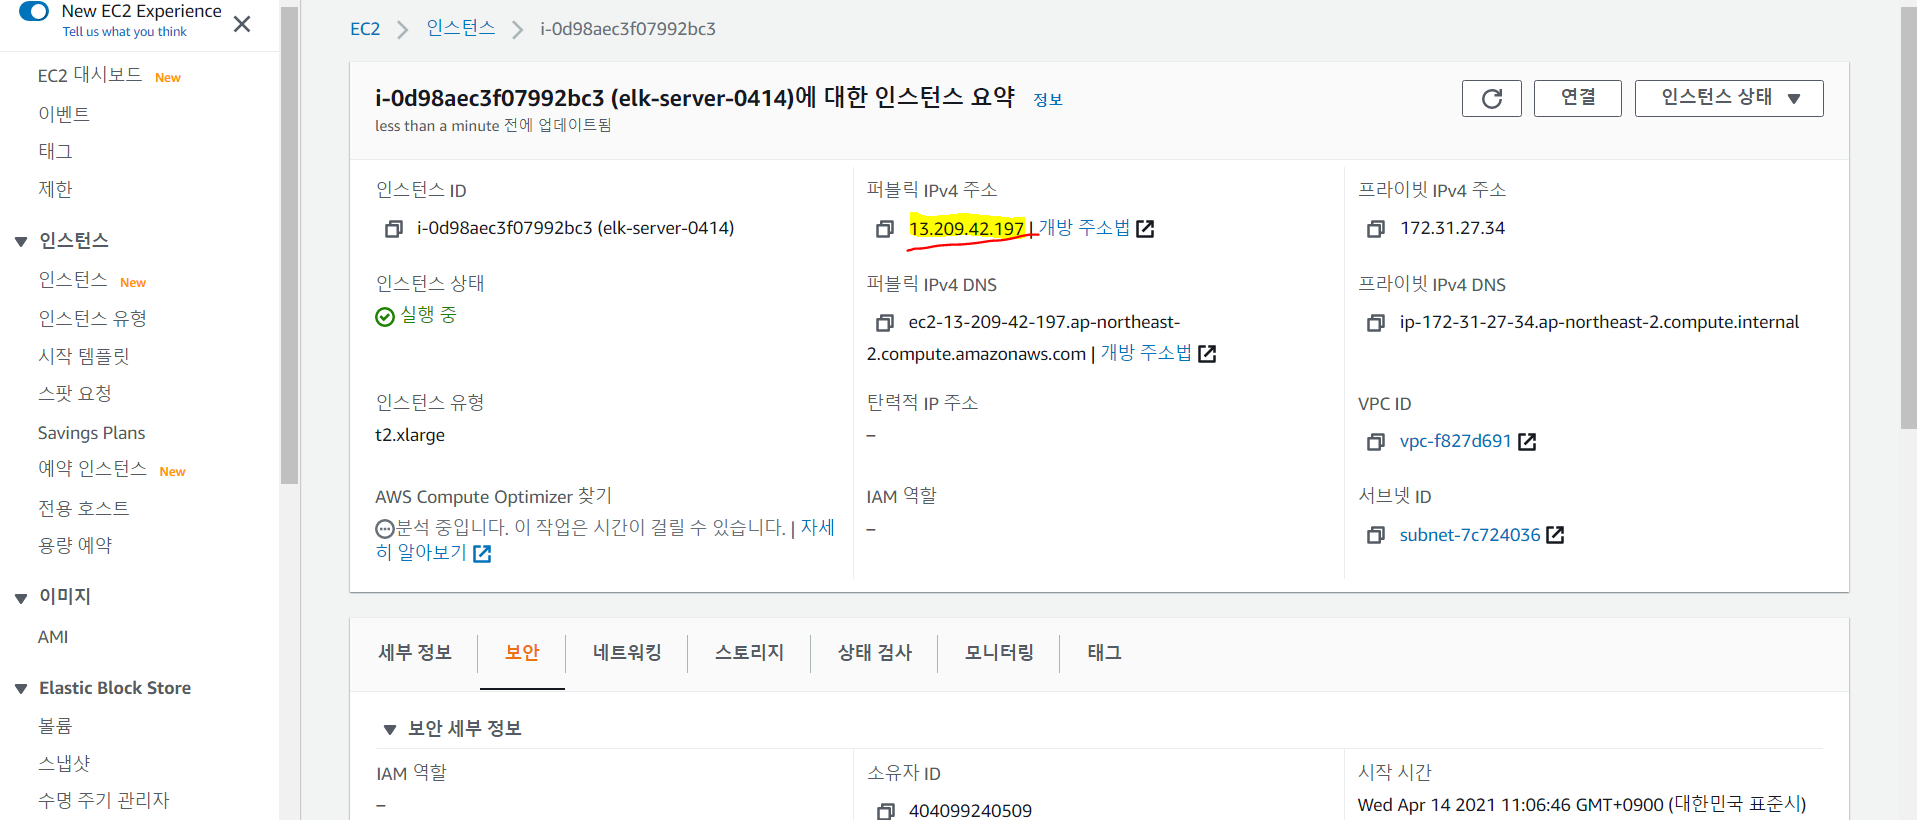Refresh the instance summary
The image size is (1917, 820).
[x=1491, y=98]
